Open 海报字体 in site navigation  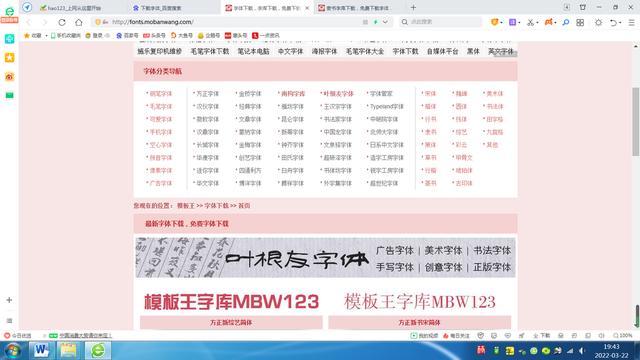pyautogui.click(x=324, y=51)
